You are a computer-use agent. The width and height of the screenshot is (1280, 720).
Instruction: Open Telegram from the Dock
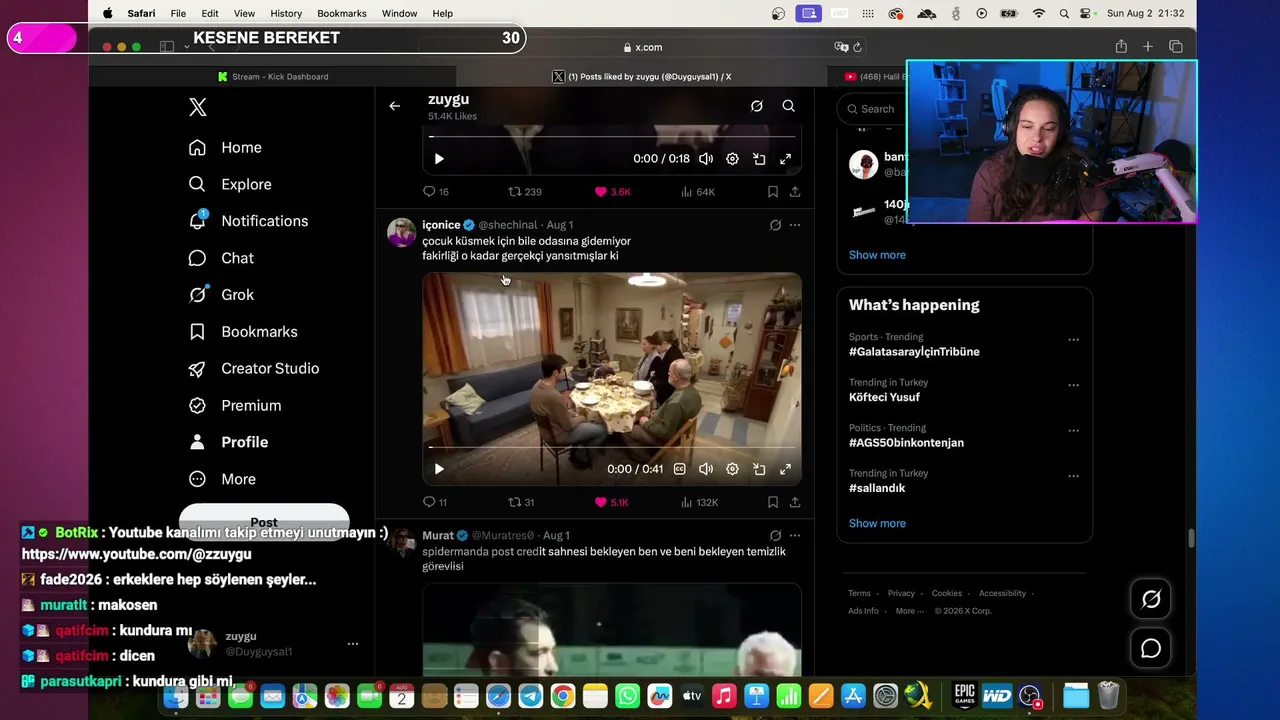pyautogui.click(x=531, y=696)
